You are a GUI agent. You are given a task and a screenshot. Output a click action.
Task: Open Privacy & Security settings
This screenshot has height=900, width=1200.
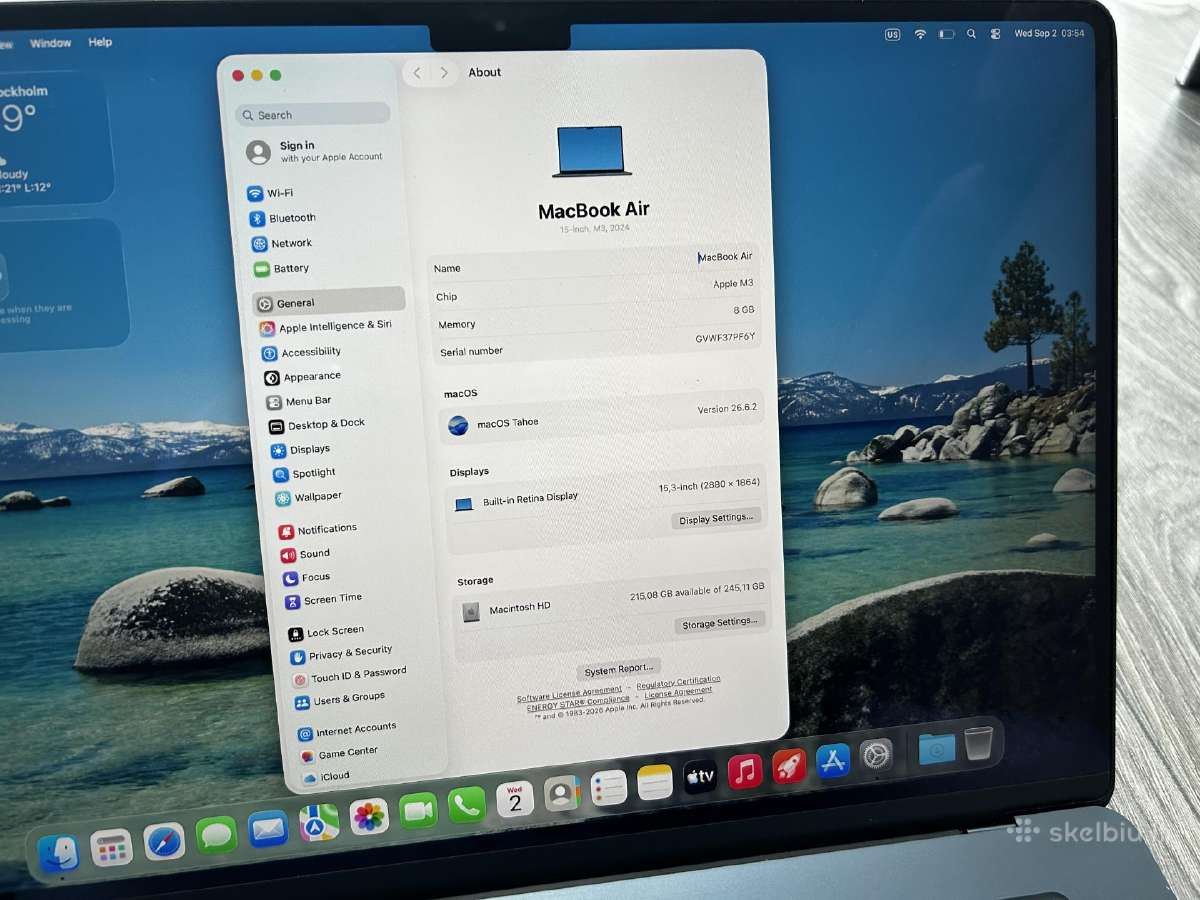341,655
